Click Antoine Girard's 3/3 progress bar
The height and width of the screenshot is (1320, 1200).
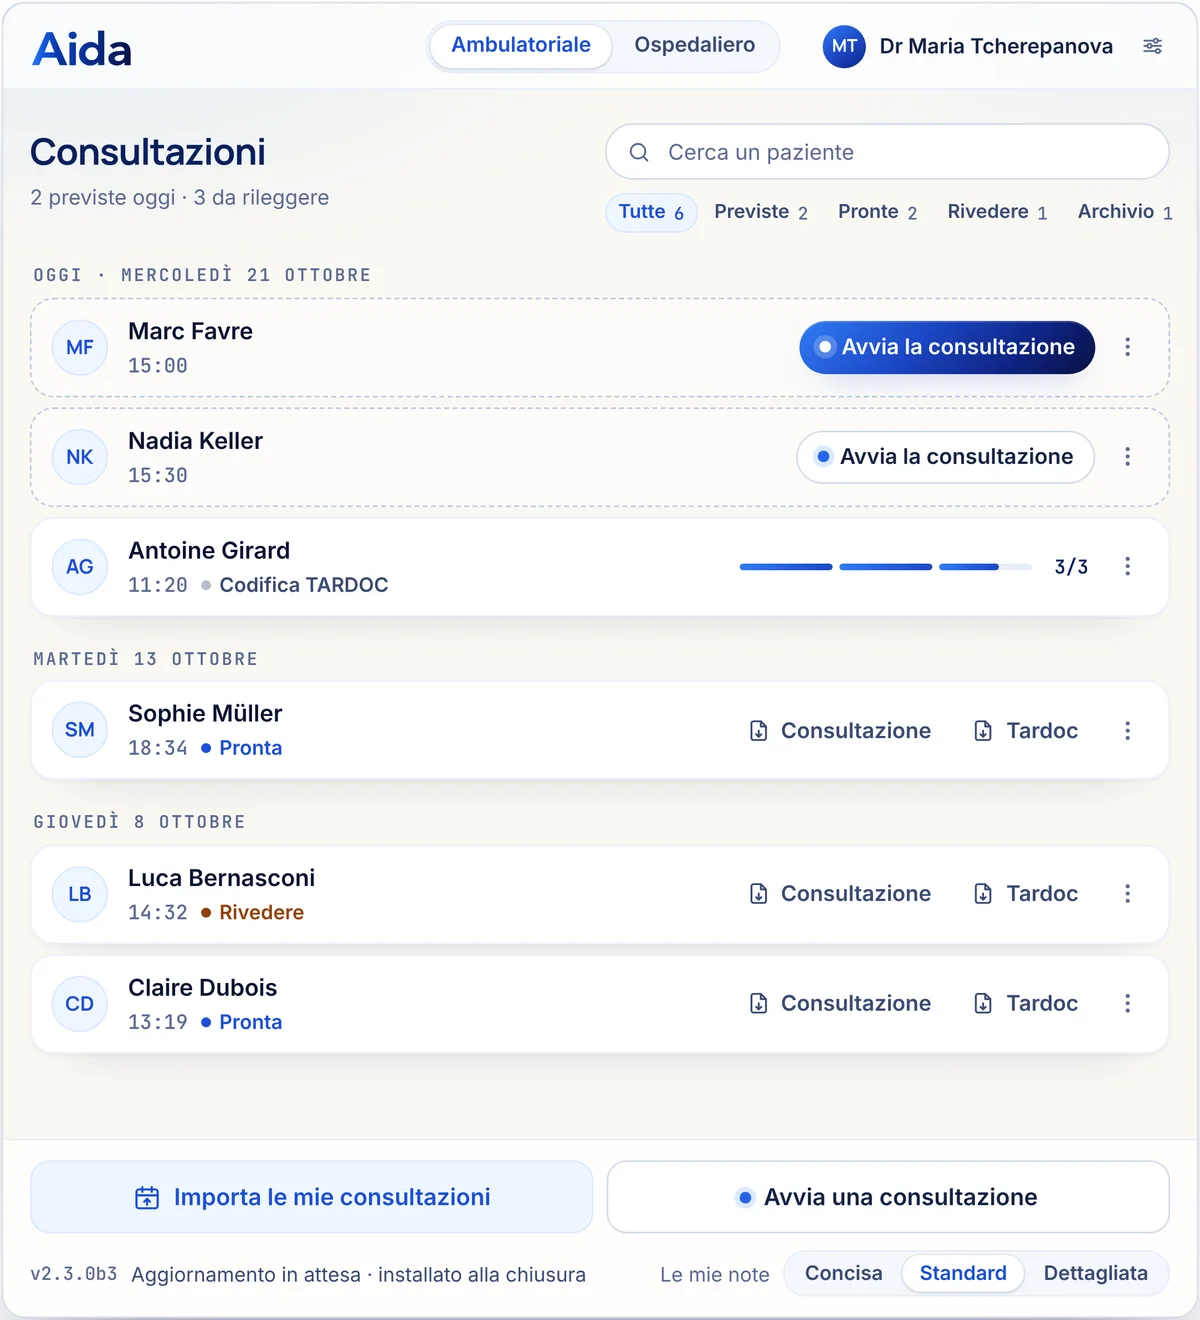pos(885,567)
